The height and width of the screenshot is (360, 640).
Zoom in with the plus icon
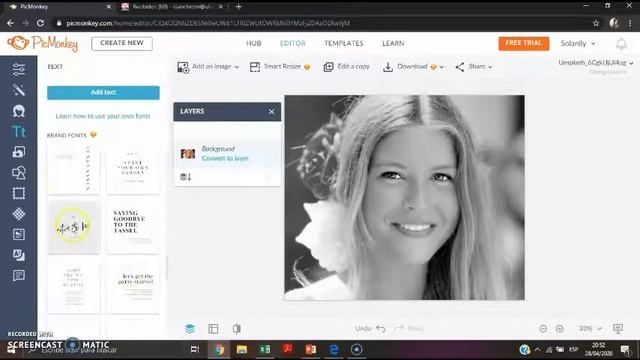click(560, 329)
